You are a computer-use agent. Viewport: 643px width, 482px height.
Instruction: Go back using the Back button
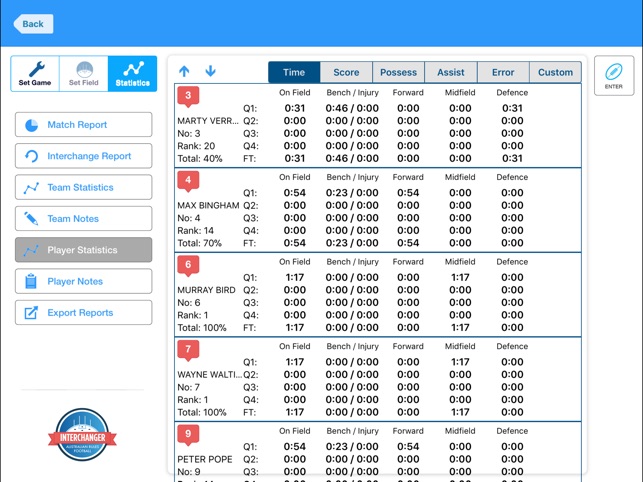tap(33, 24)
